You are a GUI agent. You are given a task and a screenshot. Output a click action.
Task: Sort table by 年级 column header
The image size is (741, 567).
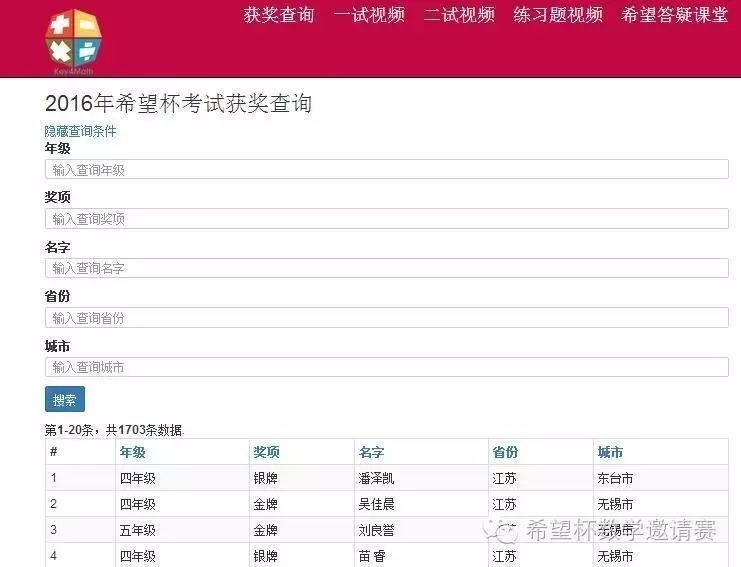pos(133,452)
